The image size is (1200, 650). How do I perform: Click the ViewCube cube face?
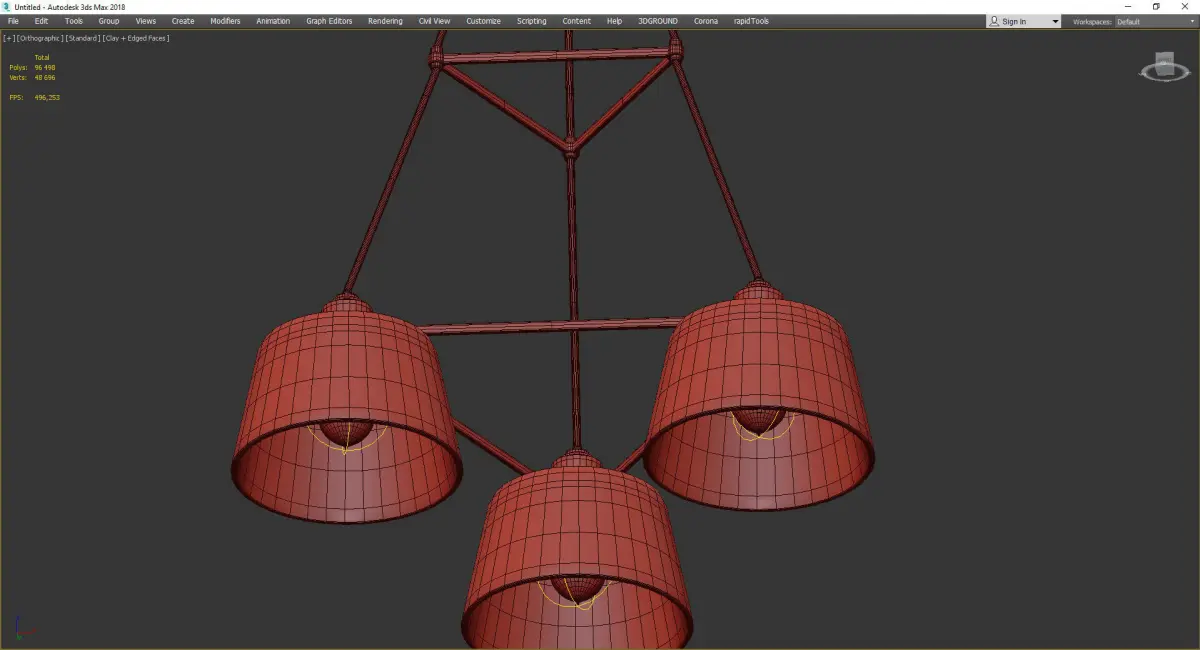coord(1165,66)
